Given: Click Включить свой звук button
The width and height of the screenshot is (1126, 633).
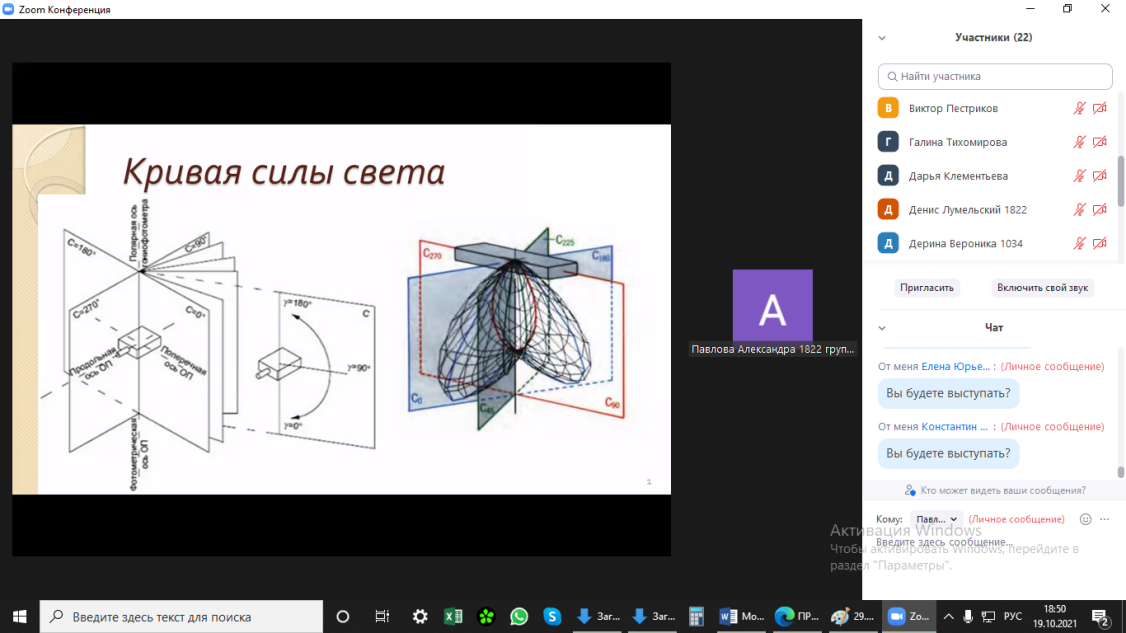Looking at the screenshot, I should pos(1043,287).
